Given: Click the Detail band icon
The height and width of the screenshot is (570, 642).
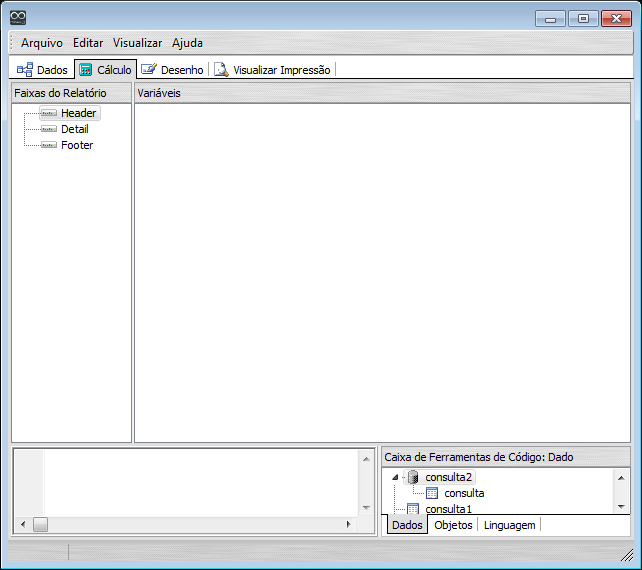Looking at the screenshot, I should [x=49, y=129].
